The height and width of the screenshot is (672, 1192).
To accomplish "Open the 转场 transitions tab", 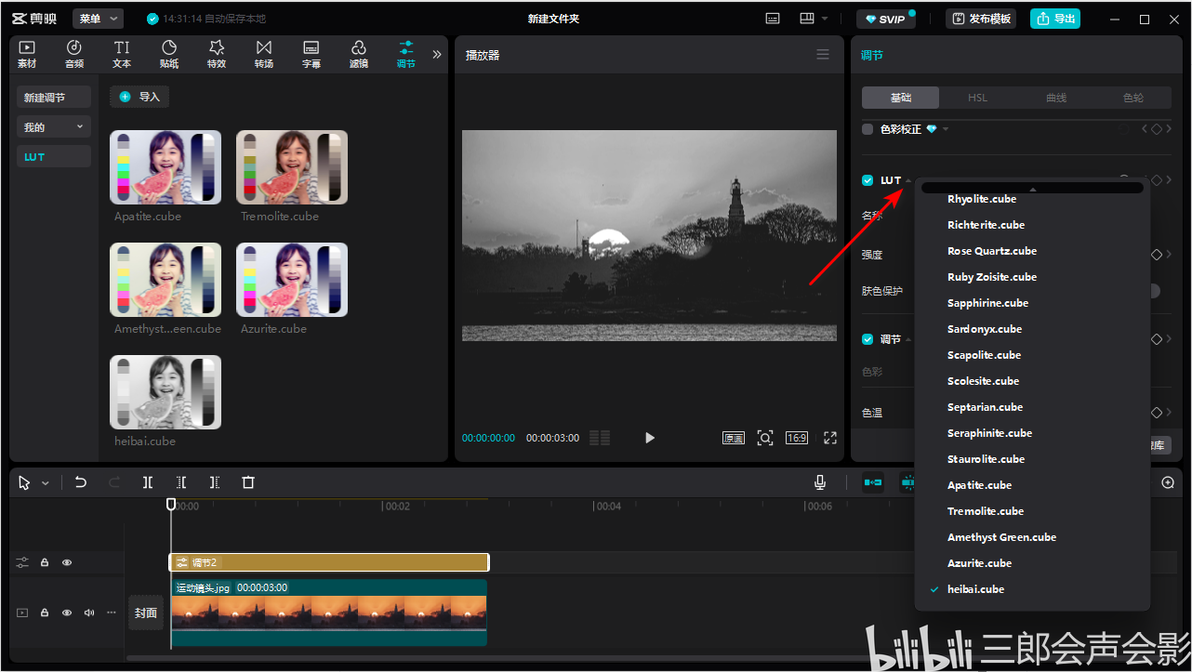I will point(264,54).
